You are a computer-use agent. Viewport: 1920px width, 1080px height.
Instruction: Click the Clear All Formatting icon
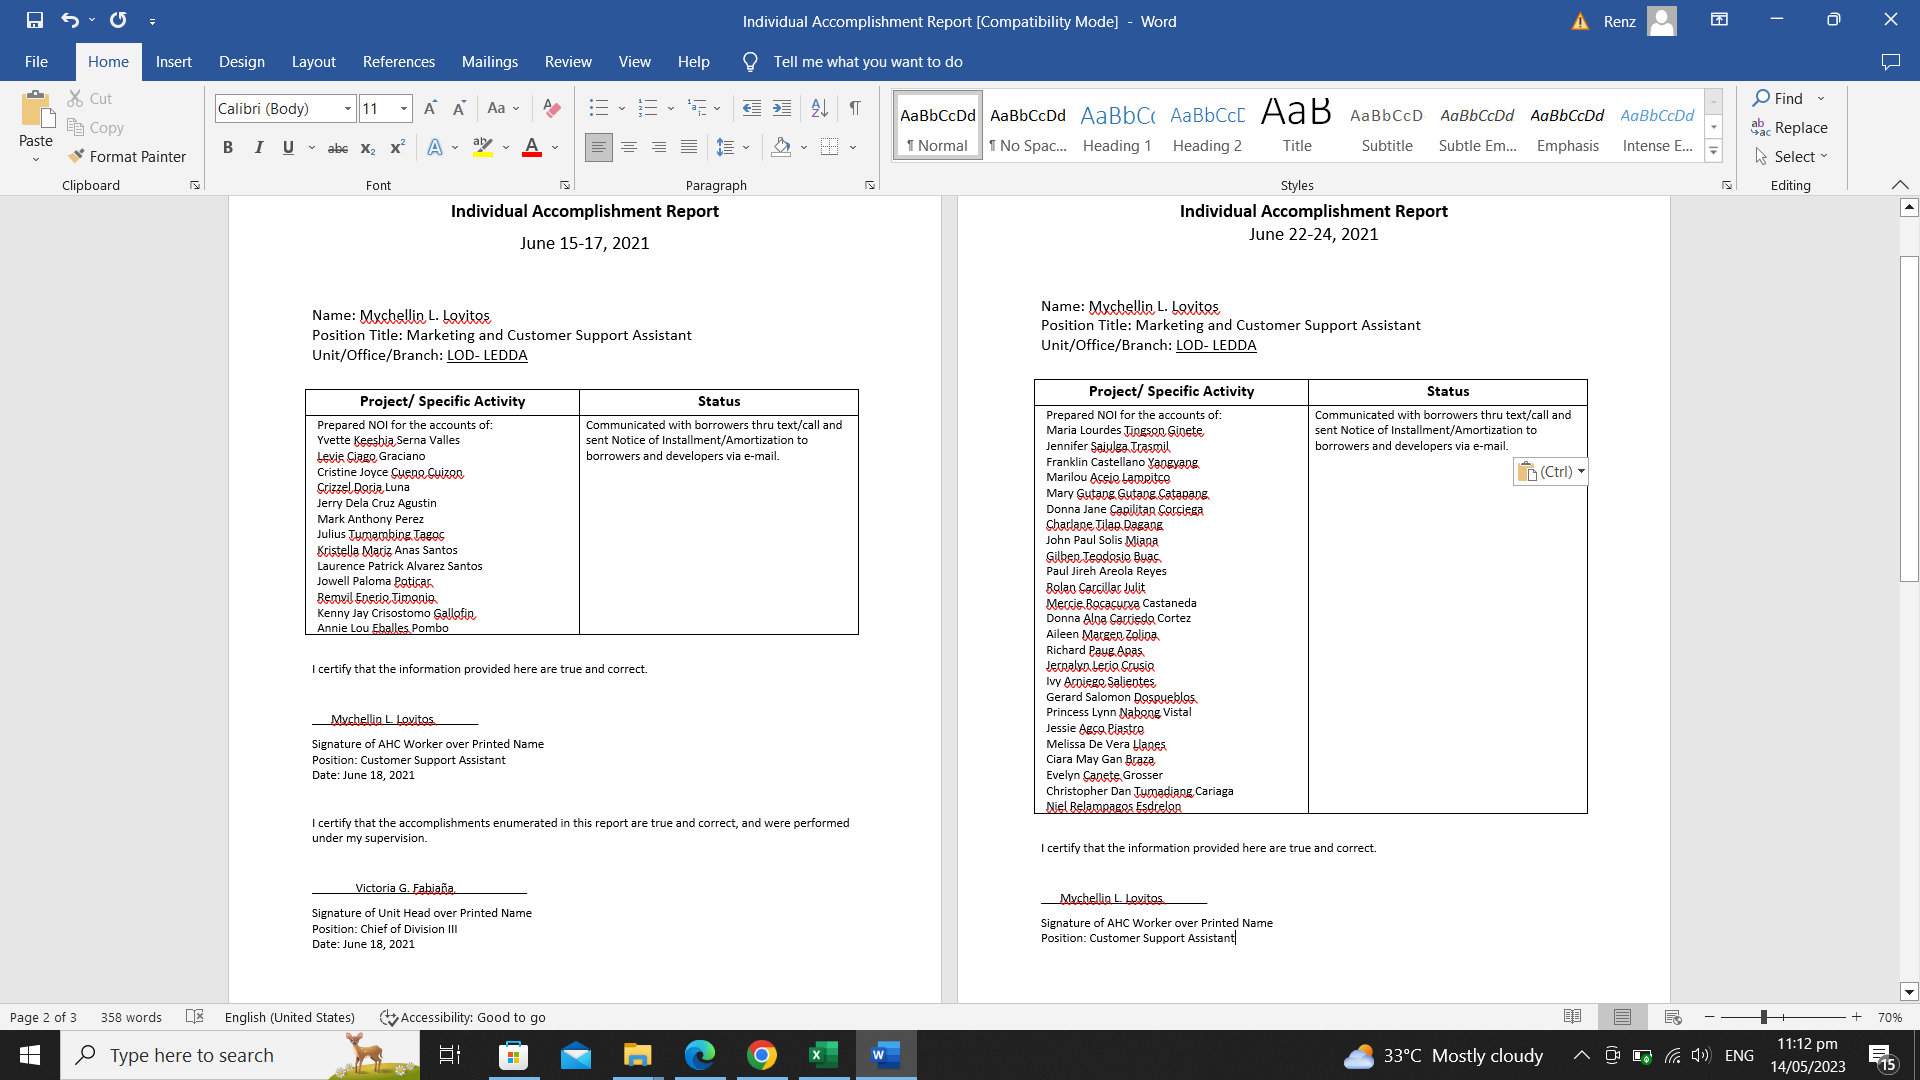(x=551, y=108)
